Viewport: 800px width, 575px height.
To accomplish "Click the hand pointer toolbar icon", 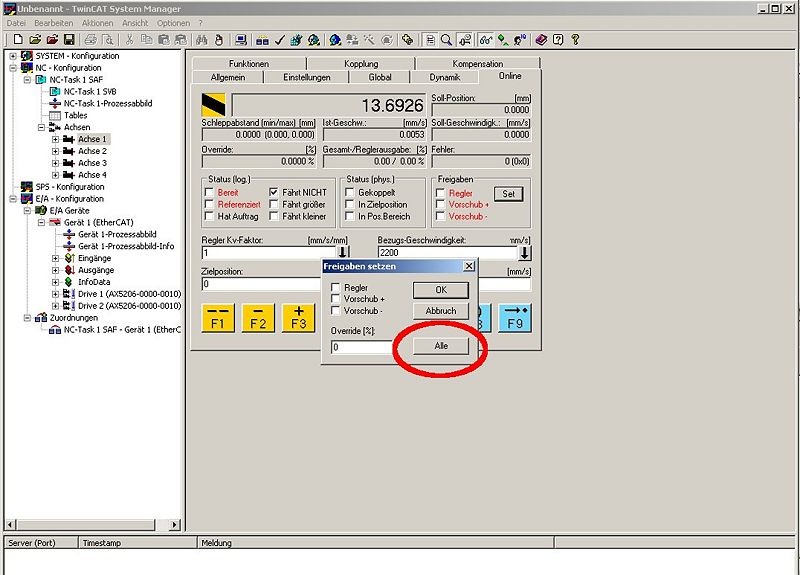I will [218, 39].
